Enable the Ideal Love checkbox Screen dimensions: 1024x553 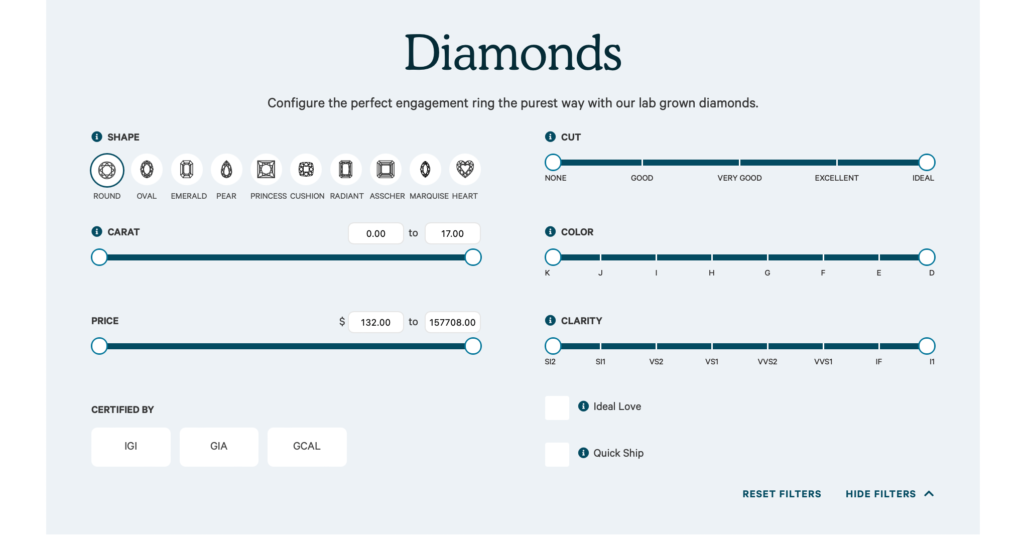[x=557, y=407]
